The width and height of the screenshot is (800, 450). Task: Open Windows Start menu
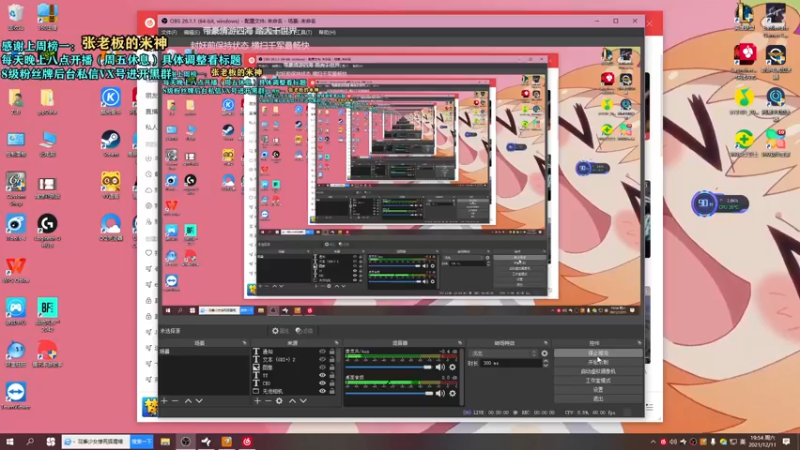[10, 441]
